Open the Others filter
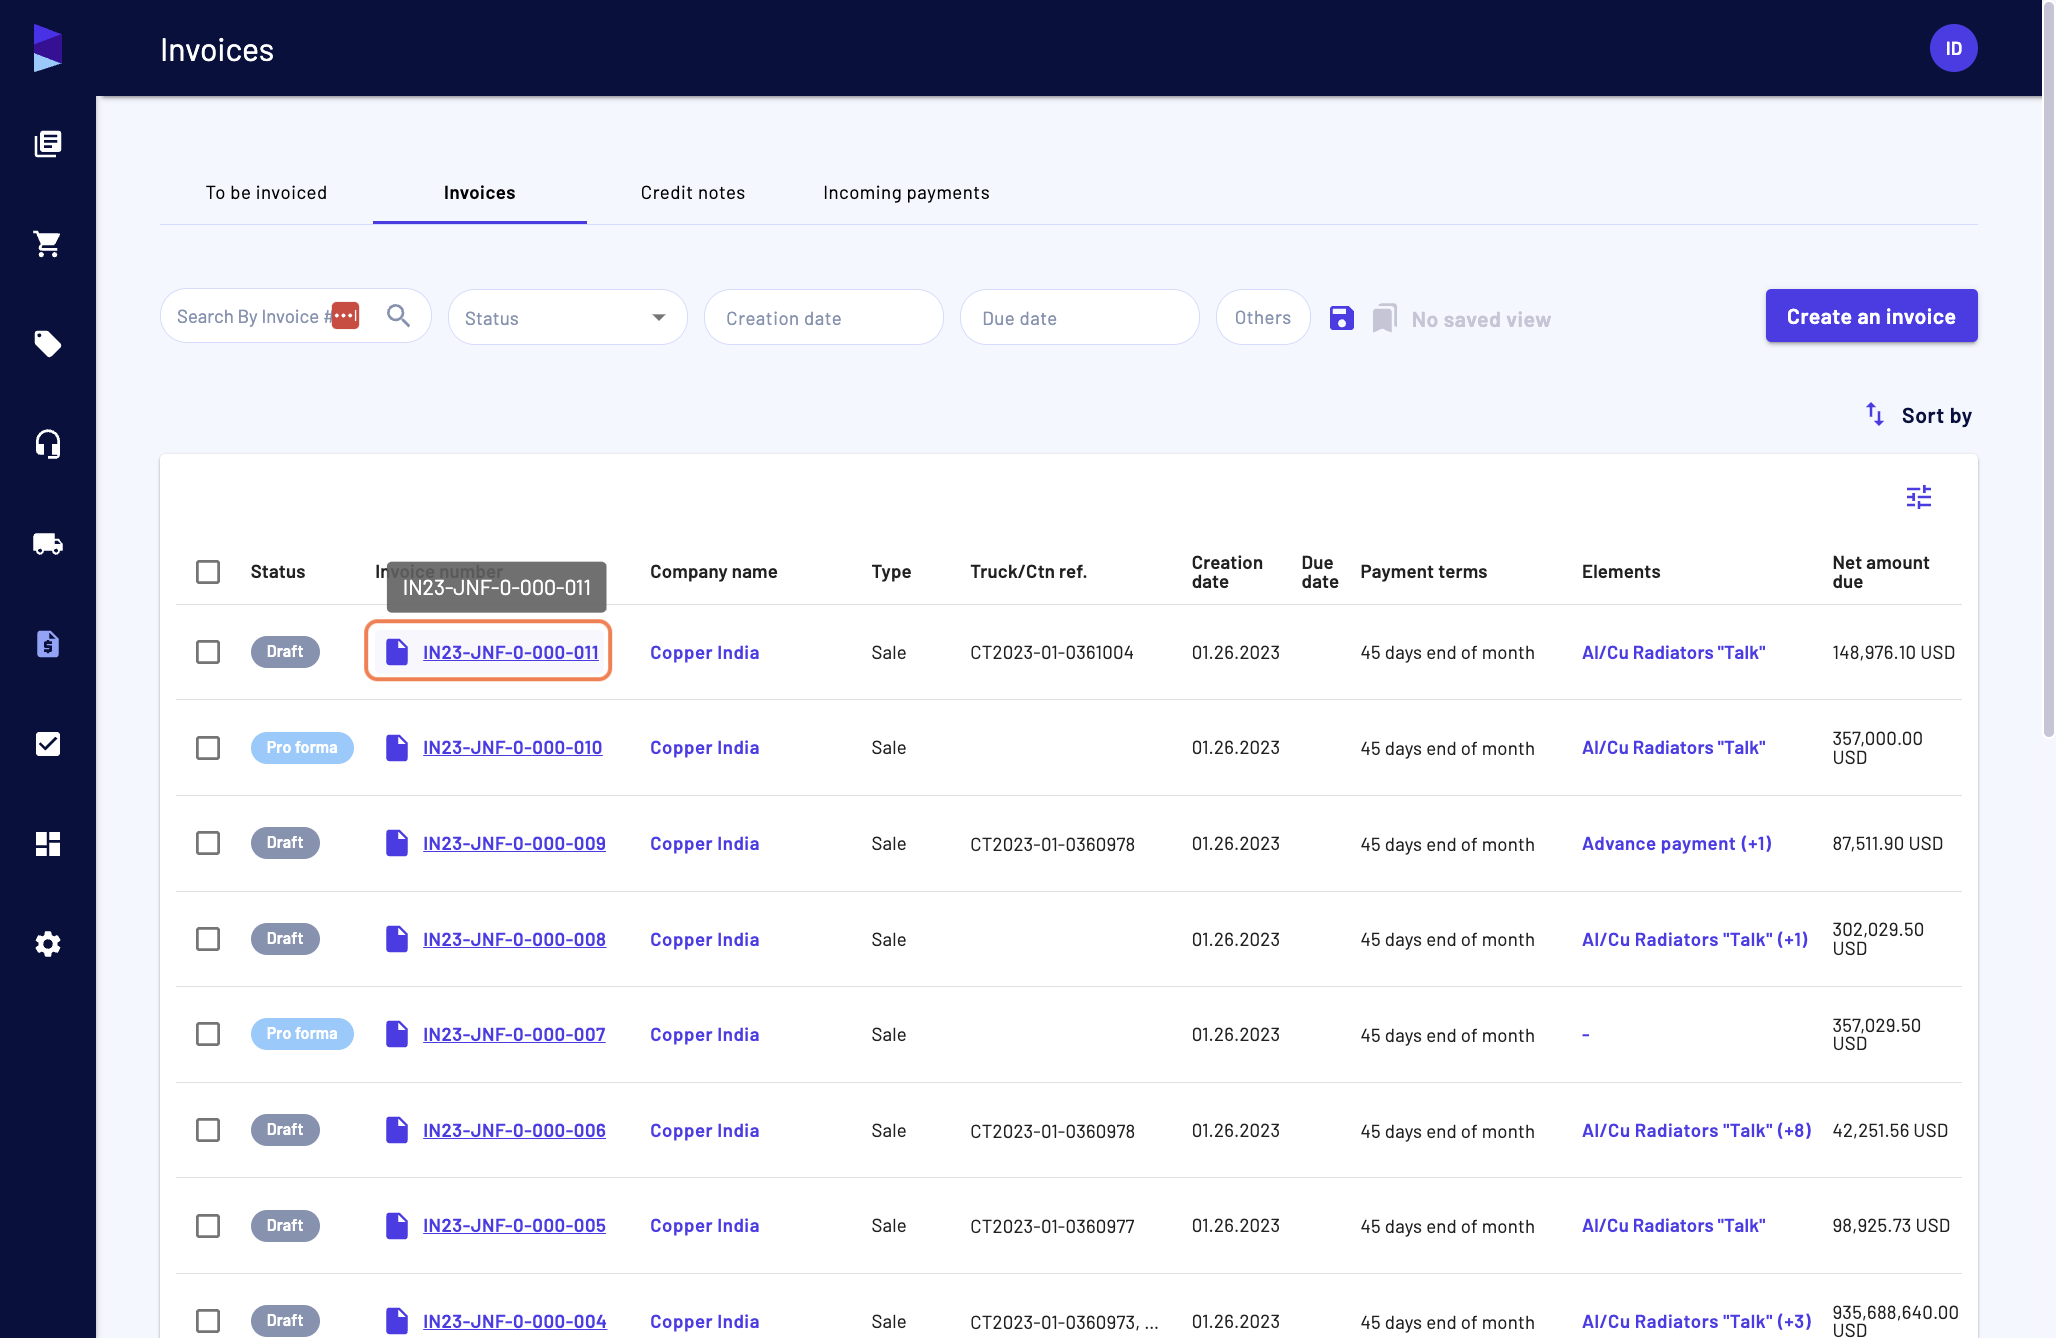The width and height of the screenshot is (2056, 1338). click(1262, 317)
